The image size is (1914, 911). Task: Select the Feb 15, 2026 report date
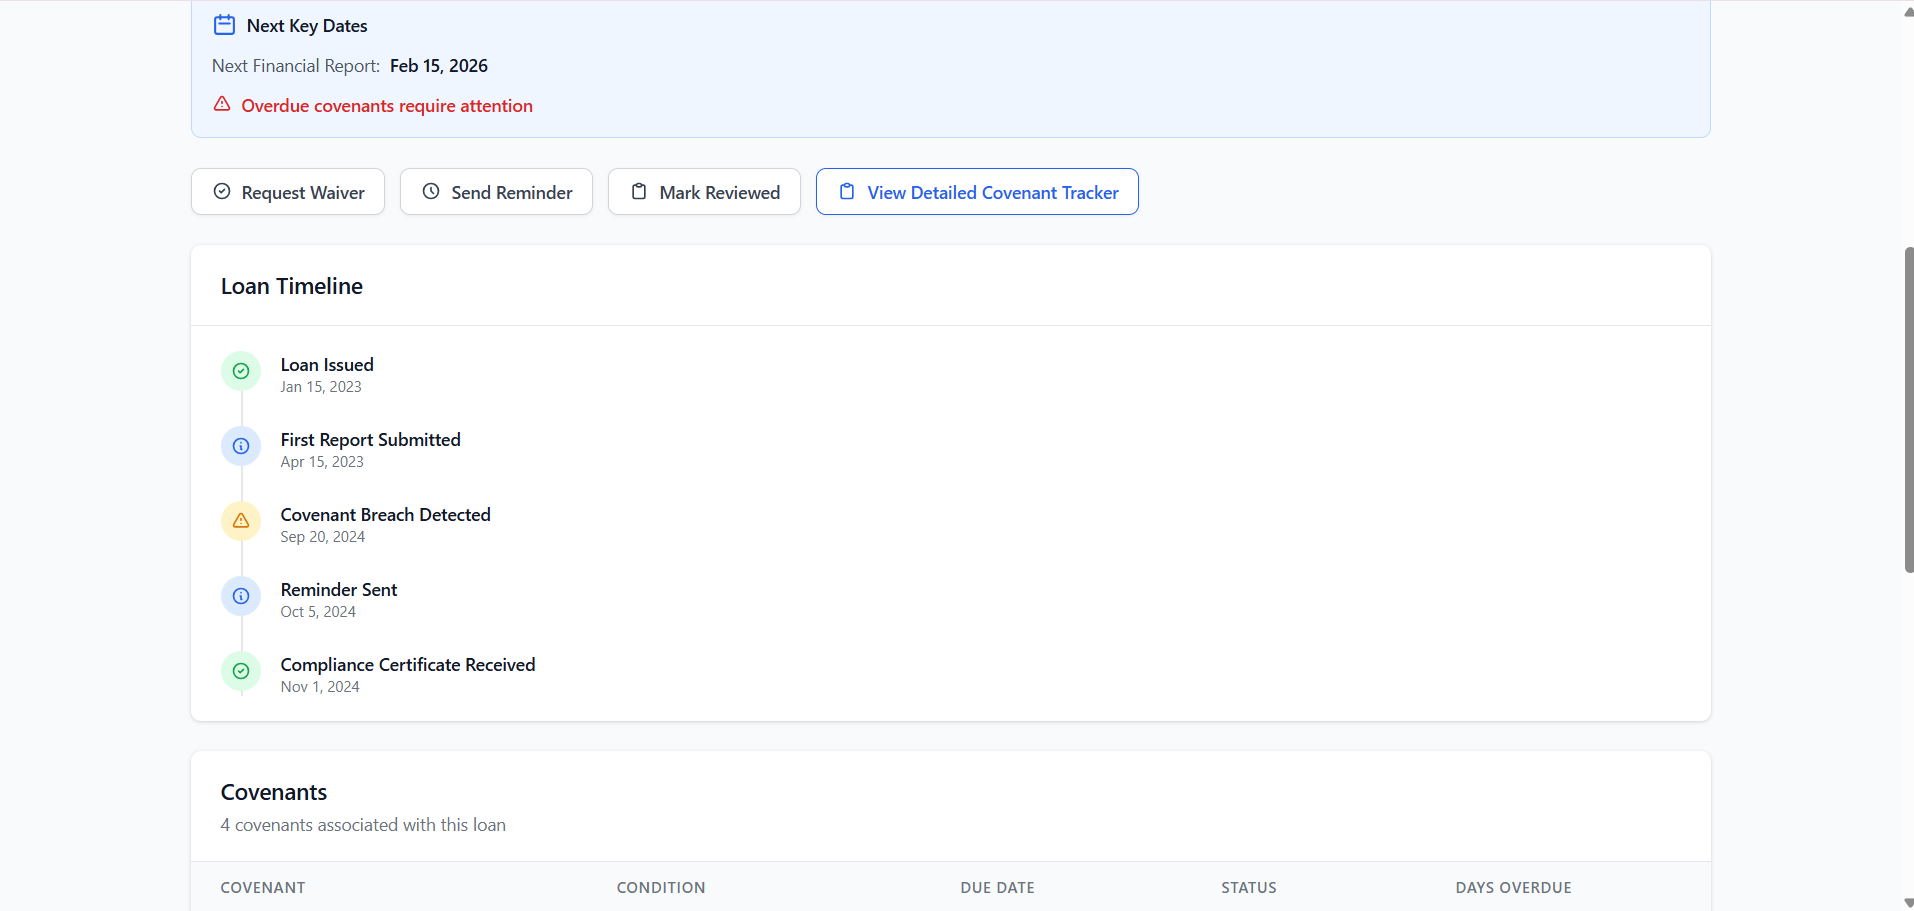pyautogui.click(x=439, y=66)
